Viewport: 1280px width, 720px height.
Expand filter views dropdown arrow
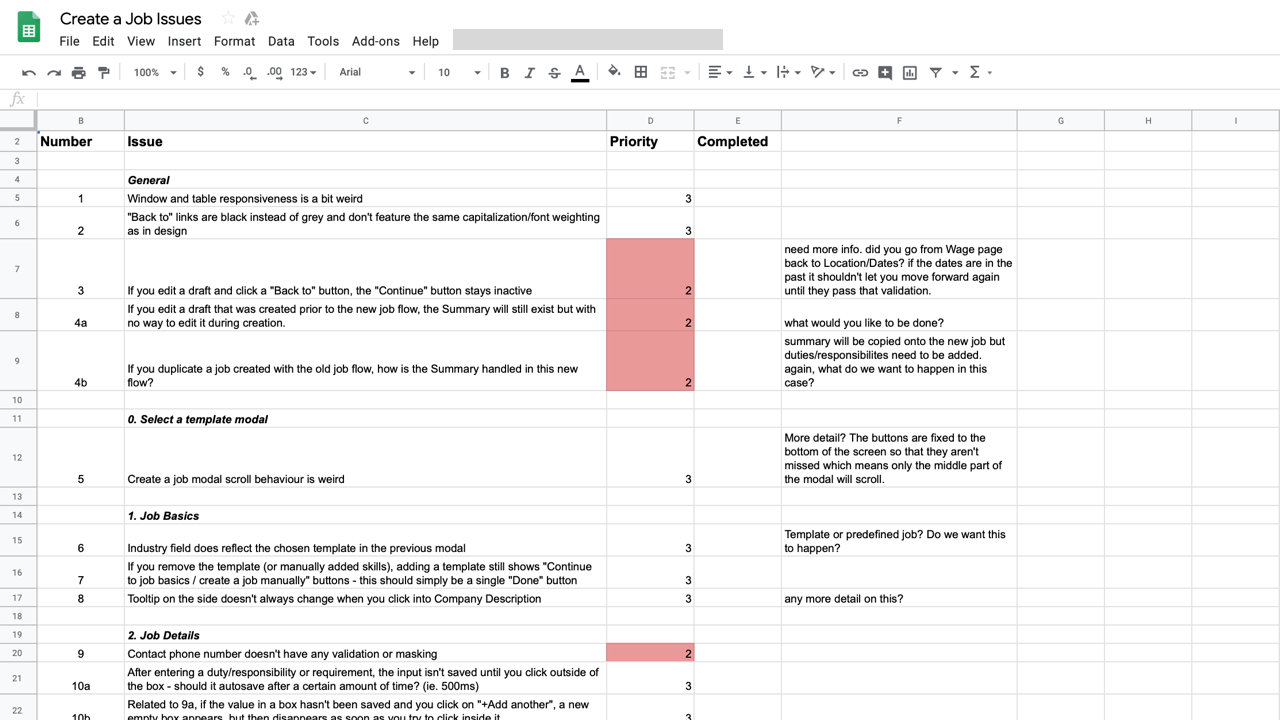click(x=955, y=72)
